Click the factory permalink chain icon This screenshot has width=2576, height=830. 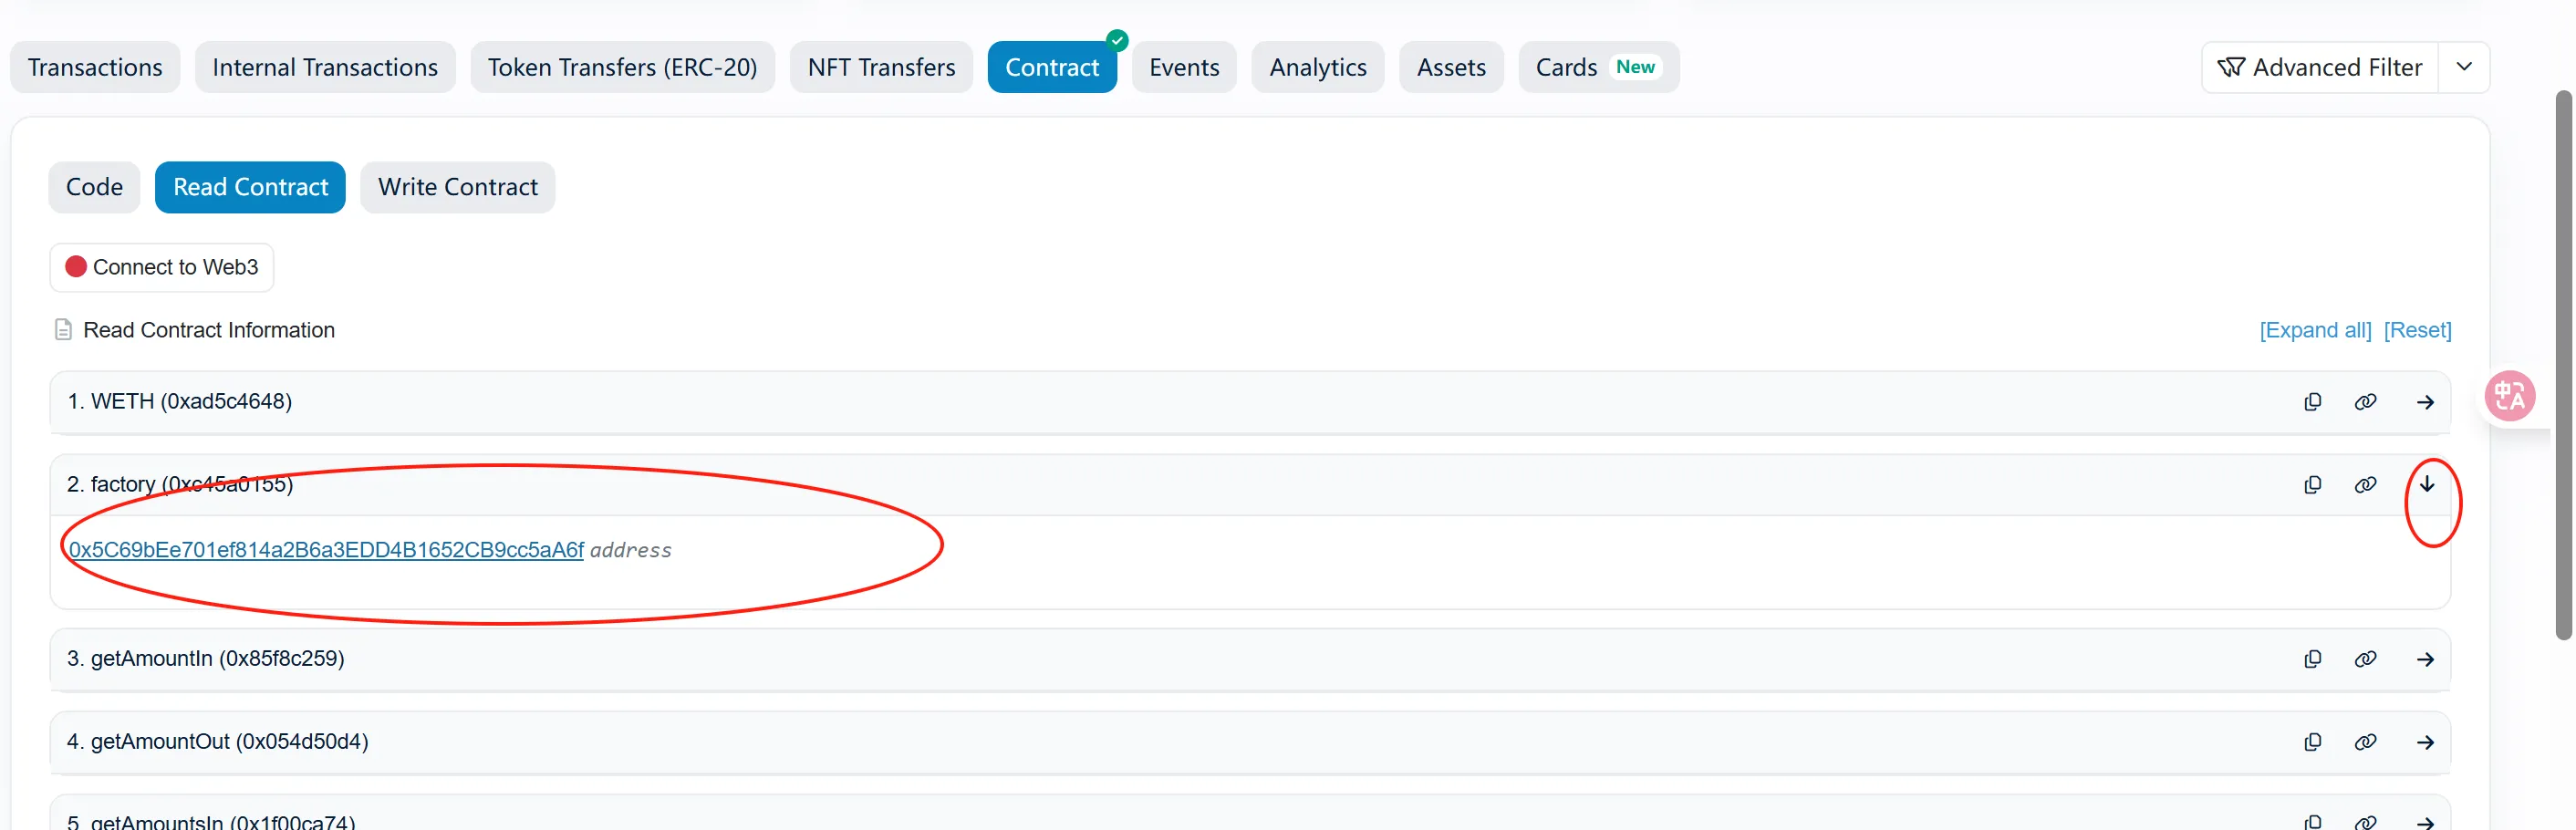[2365, 485]
